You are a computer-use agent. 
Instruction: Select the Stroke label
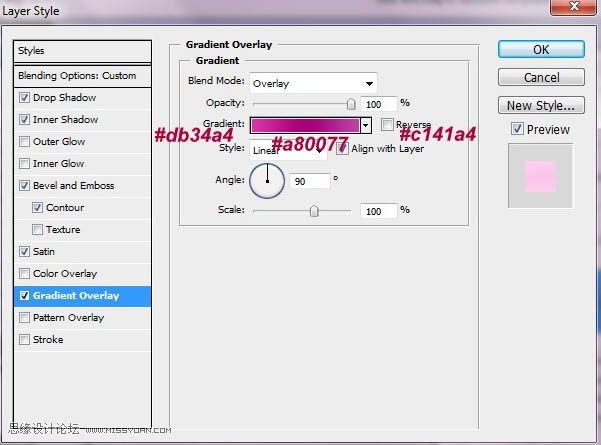[48, 340]
